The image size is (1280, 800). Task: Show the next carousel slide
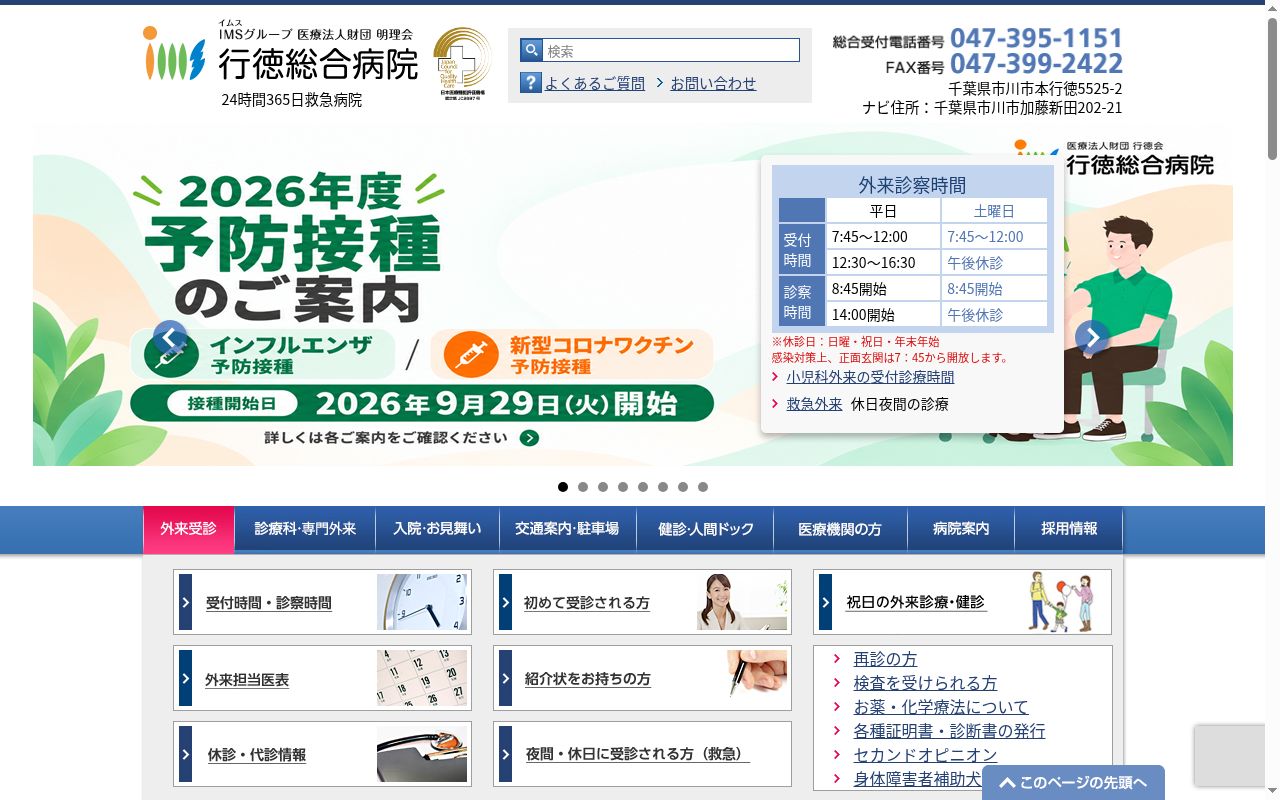(x=1092, y=337)
